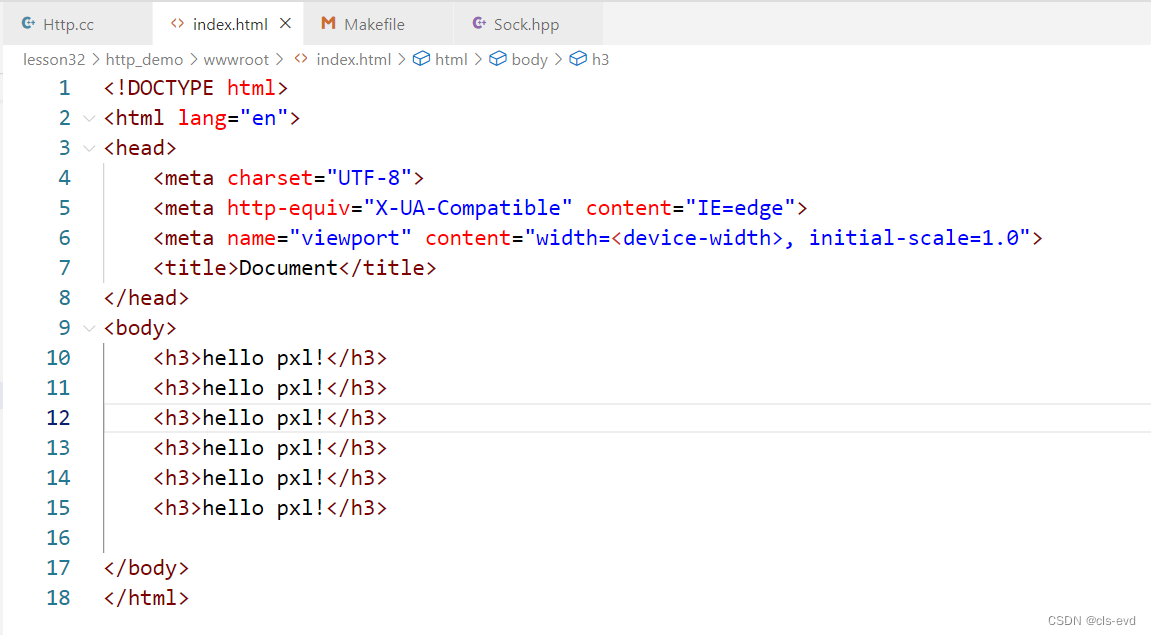The height and width of the screenshot is (635, 1151).
Task: Switch to the Sock.hpp tab
Action: (526, 24)
